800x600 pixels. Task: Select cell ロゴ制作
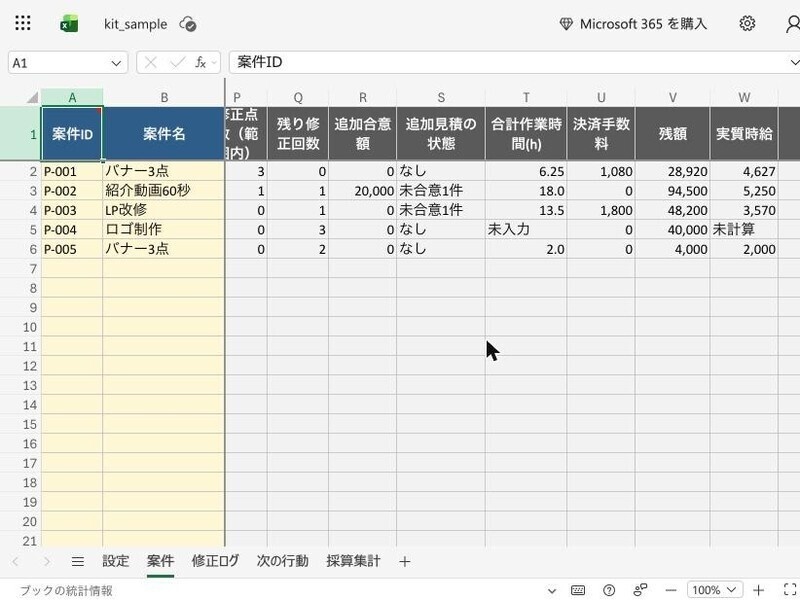[x=164, y=230]
